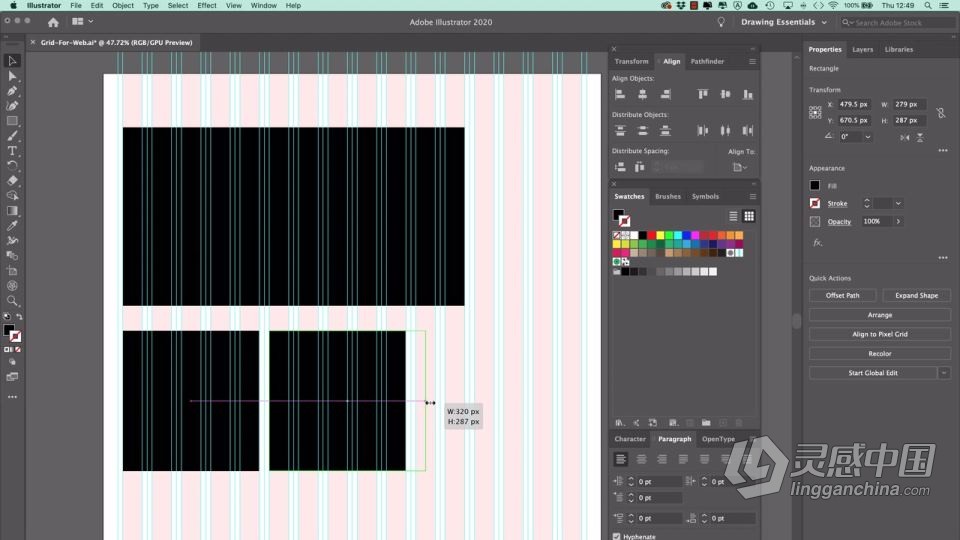Click the Expand Shape button
Viewport: 960px width, 540px height.
coord(917,296)
